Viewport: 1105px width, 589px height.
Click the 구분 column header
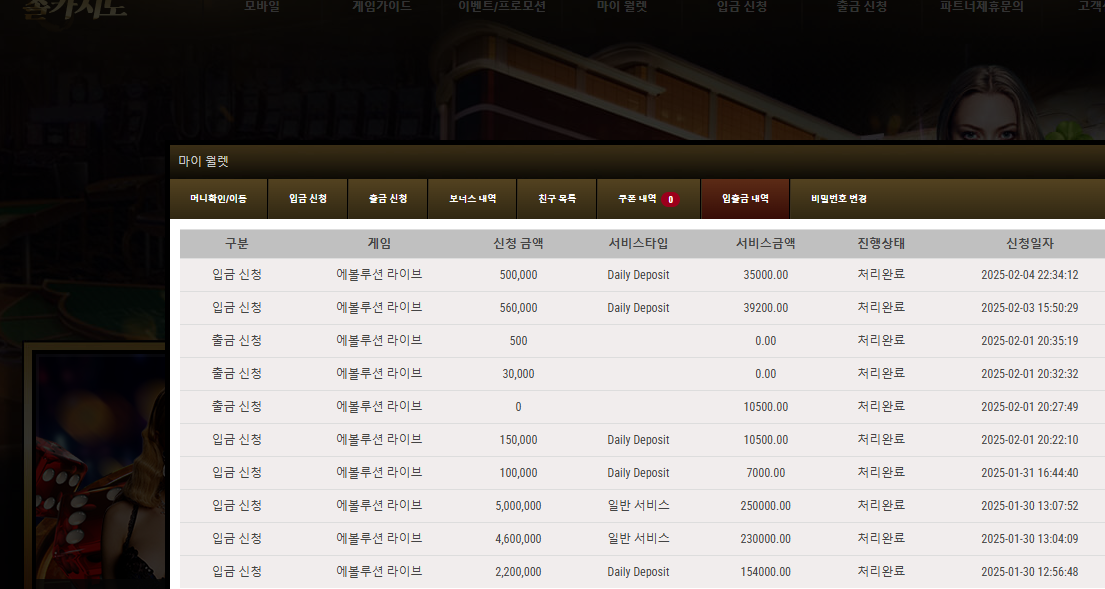[x=237, y=243]
